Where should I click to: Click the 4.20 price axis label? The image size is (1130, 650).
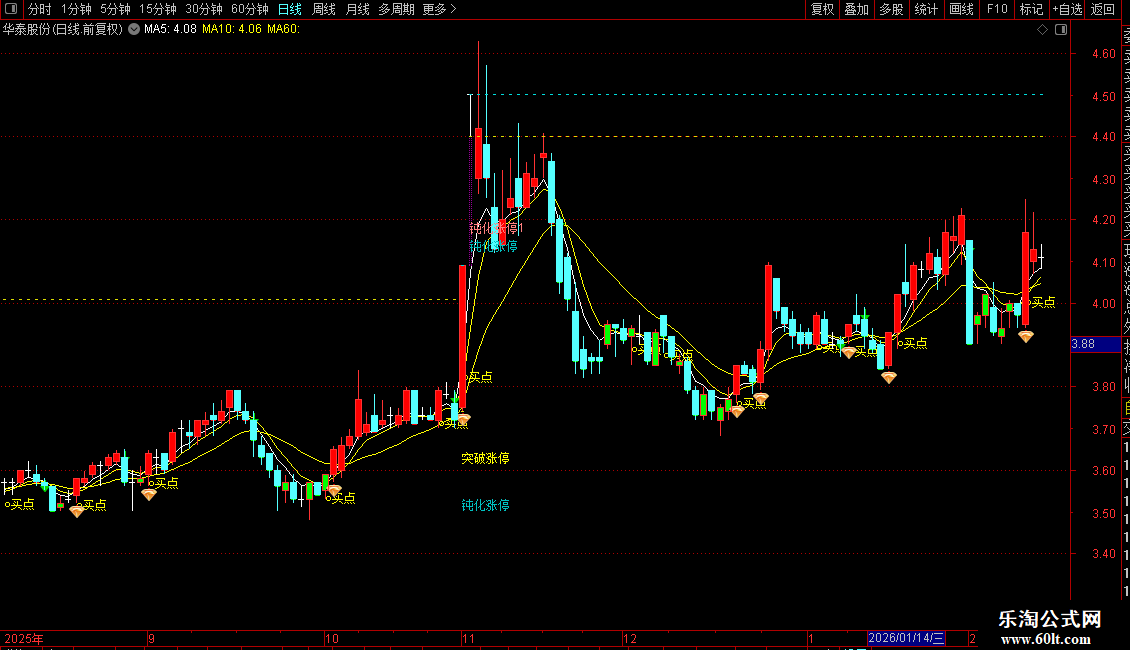1104,220
